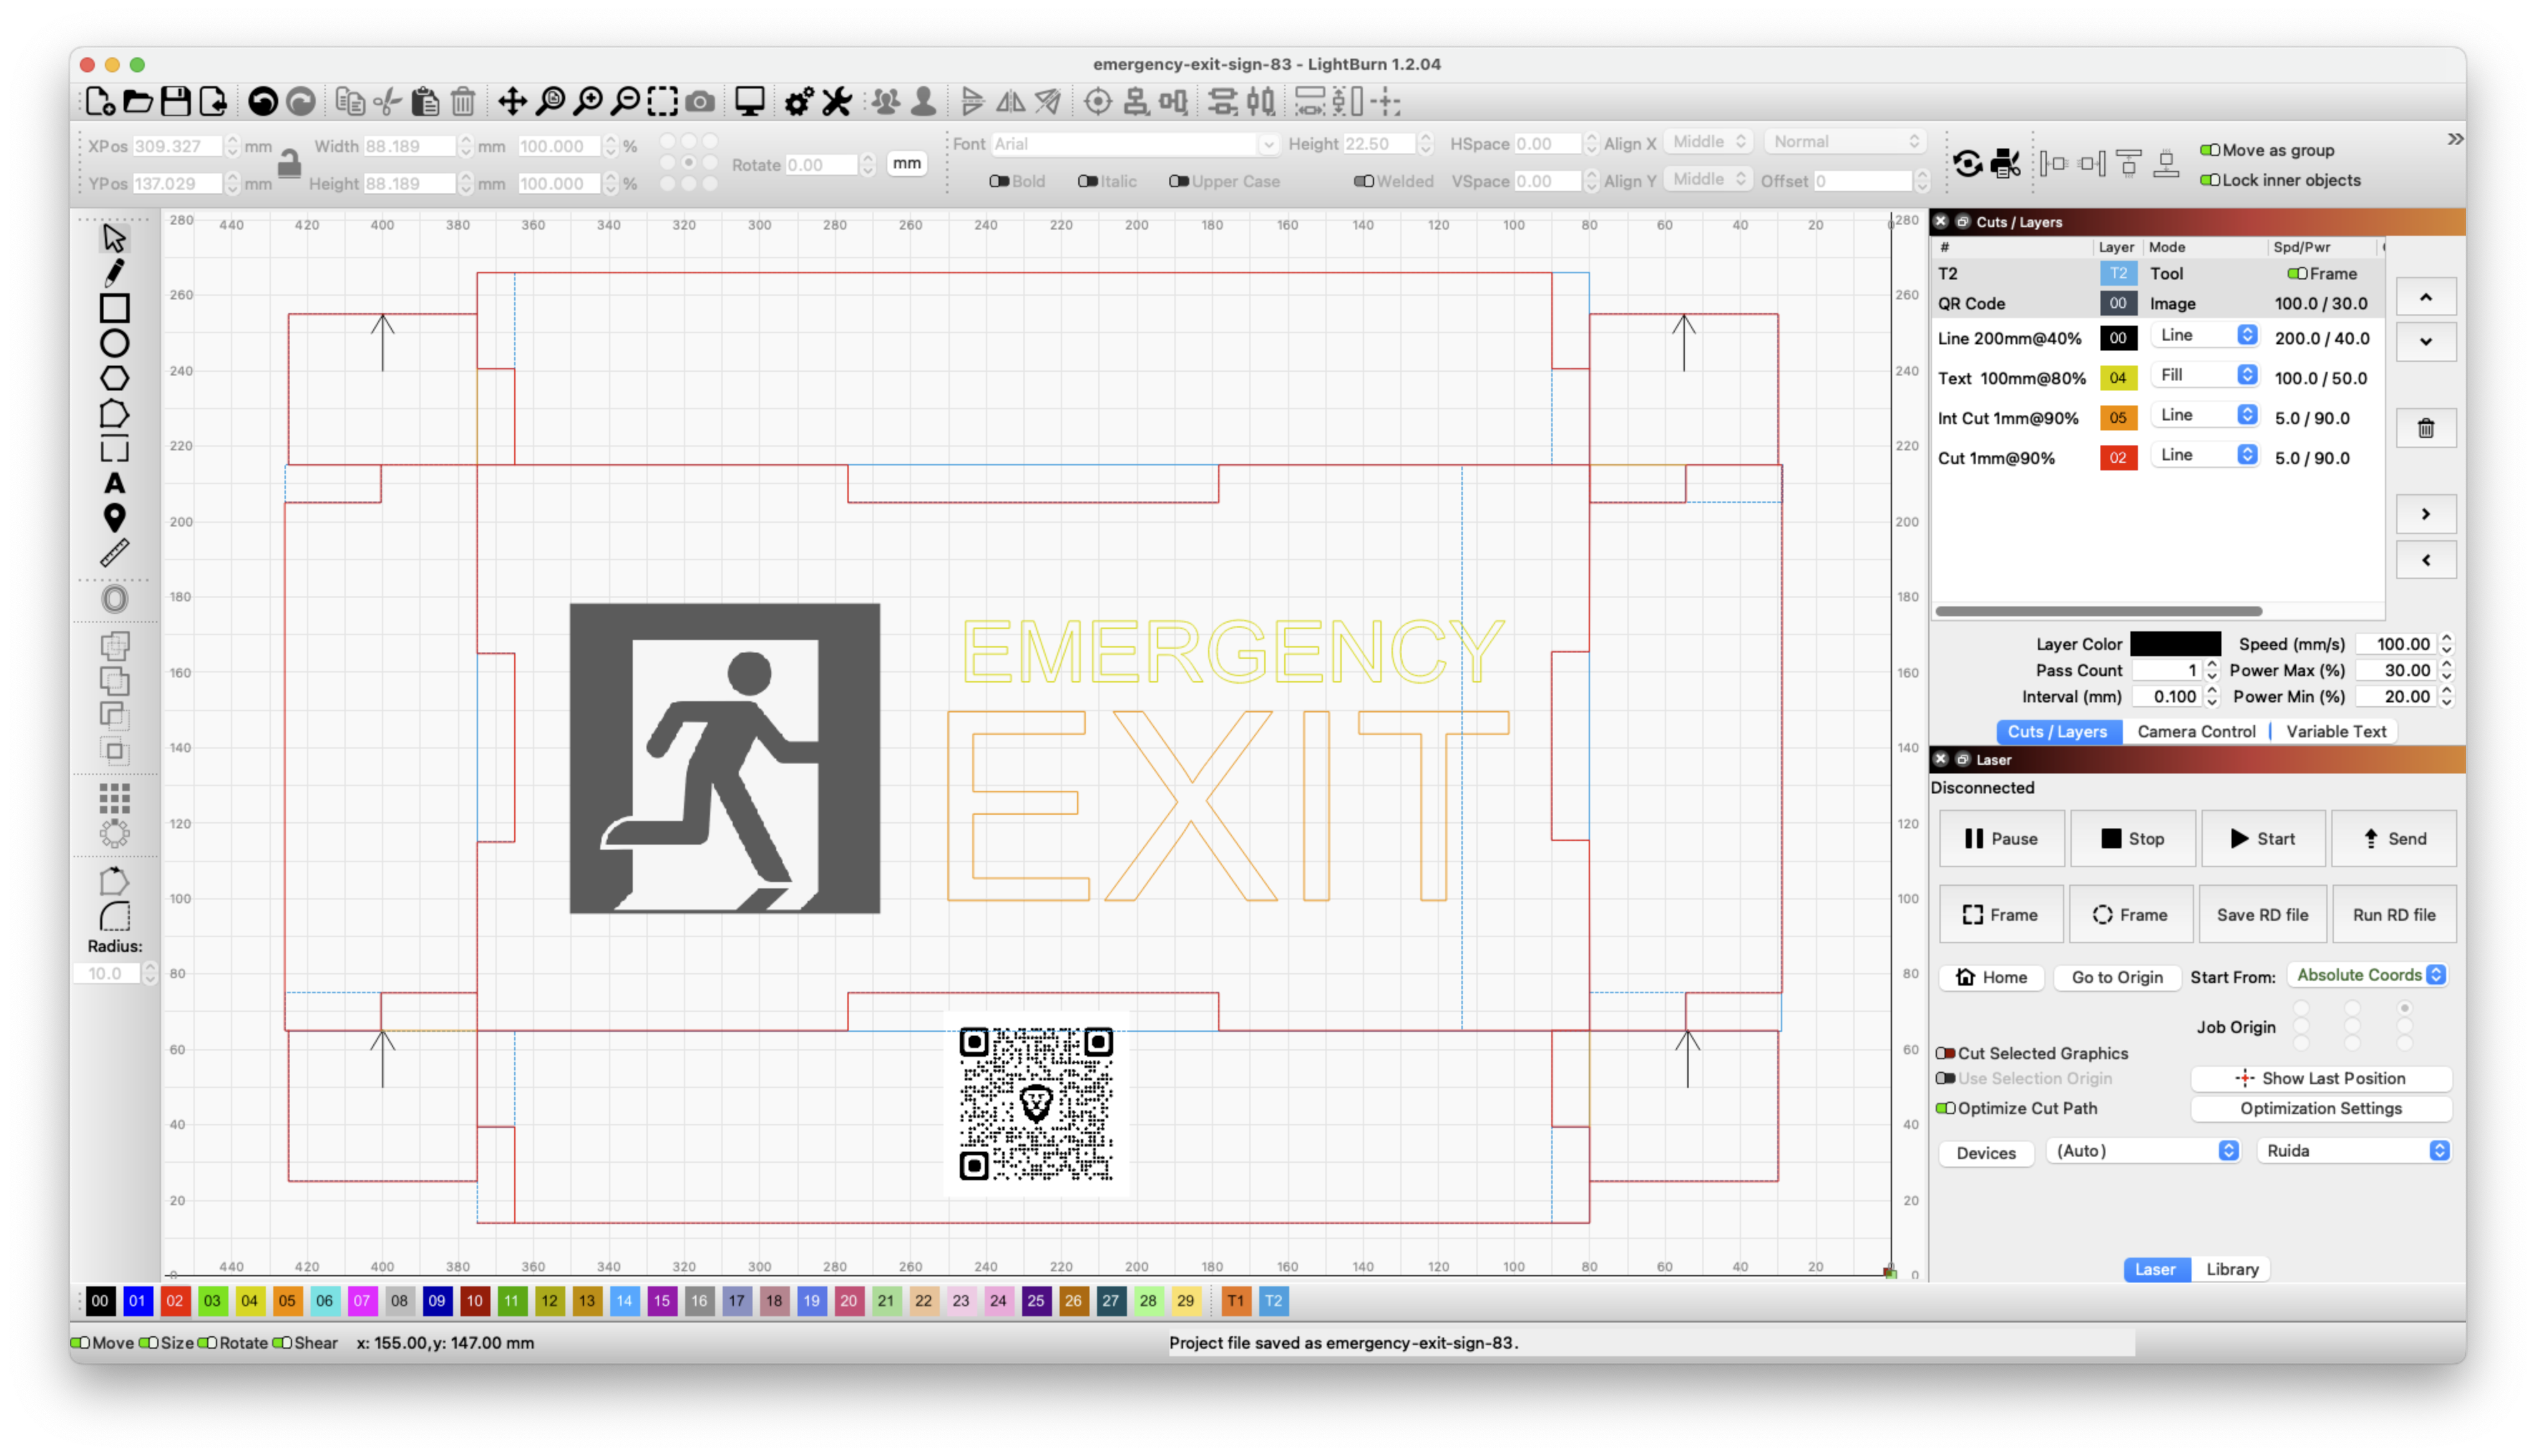Choose the Text tool in the toolbar
2536x1456 pixels.
(114, 483)
